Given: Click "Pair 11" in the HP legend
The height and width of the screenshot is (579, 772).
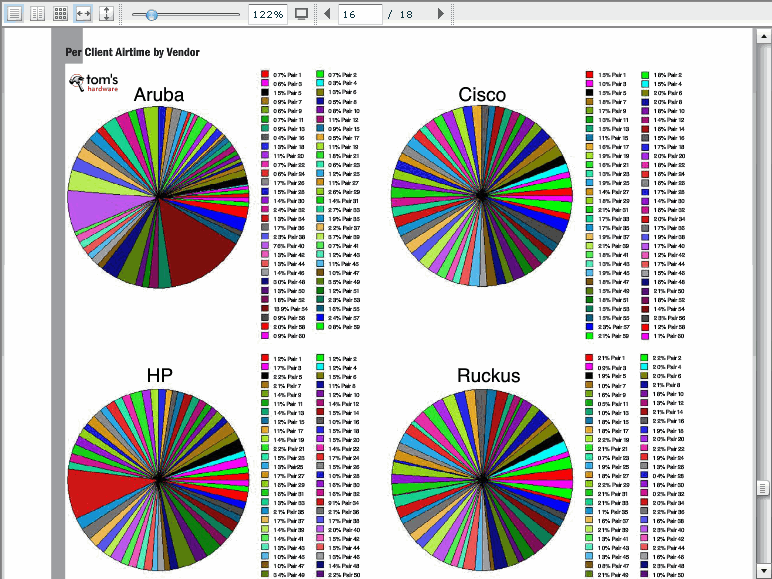Looking at the screenshot, I should (294, 404).
